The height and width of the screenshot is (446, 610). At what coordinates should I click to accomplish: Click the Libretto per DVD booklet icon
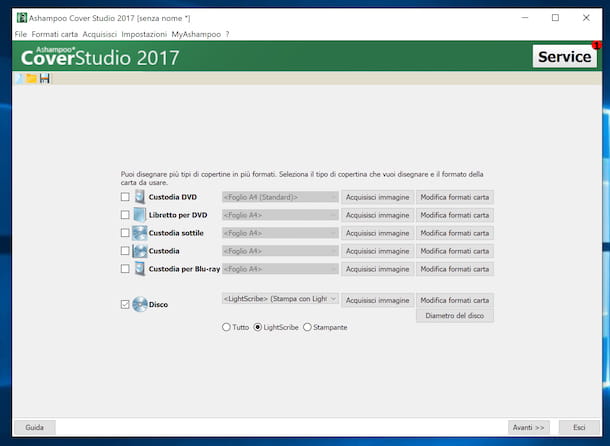[x=139, y=215]
